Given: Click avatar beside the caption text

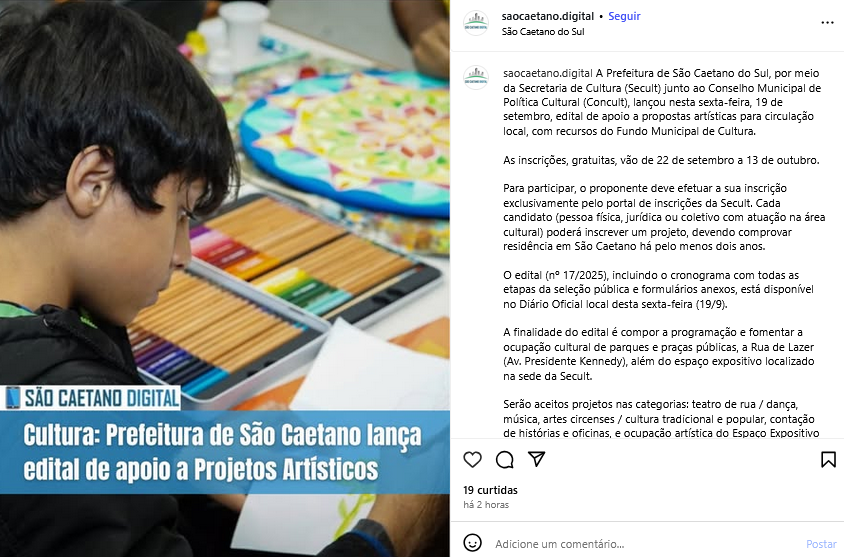Looking at the screenshot, I should [x=476, y=77].
